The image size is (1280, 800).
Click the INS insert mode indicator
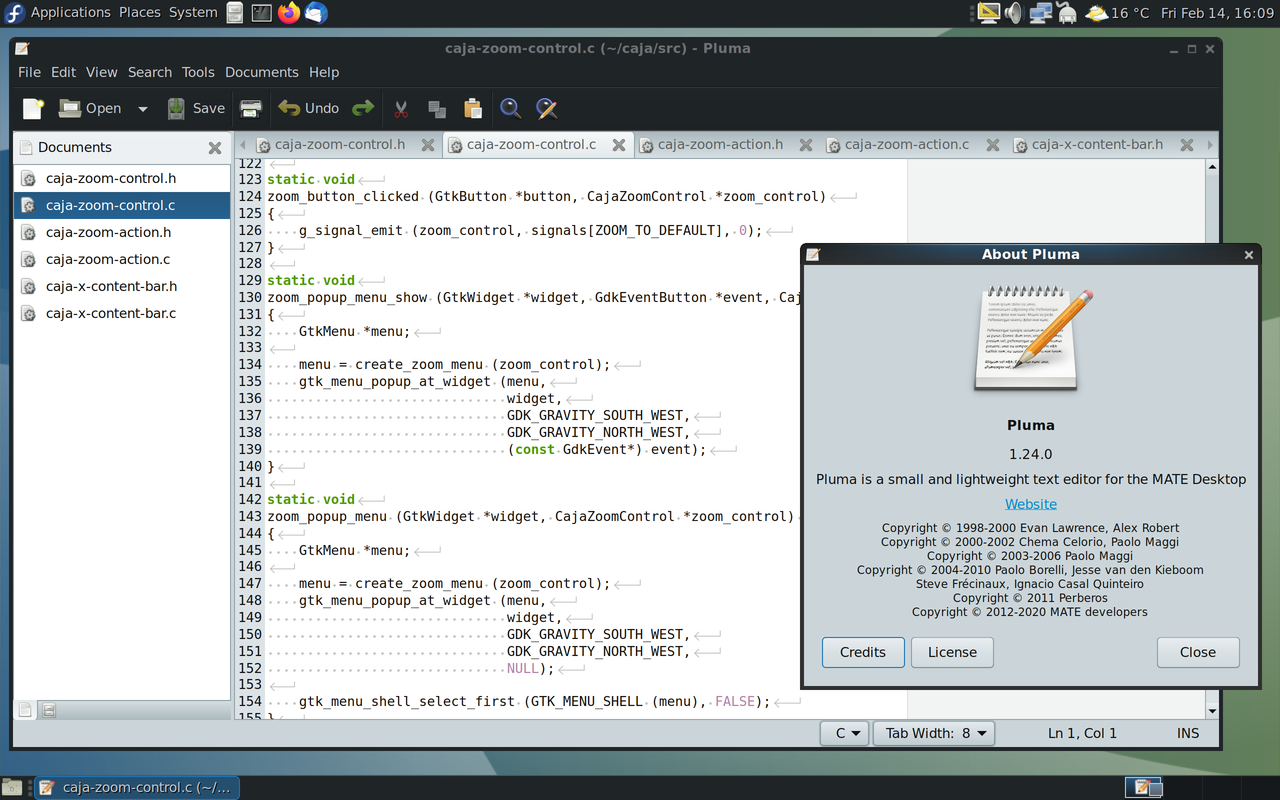click(x=1188, y=733)
